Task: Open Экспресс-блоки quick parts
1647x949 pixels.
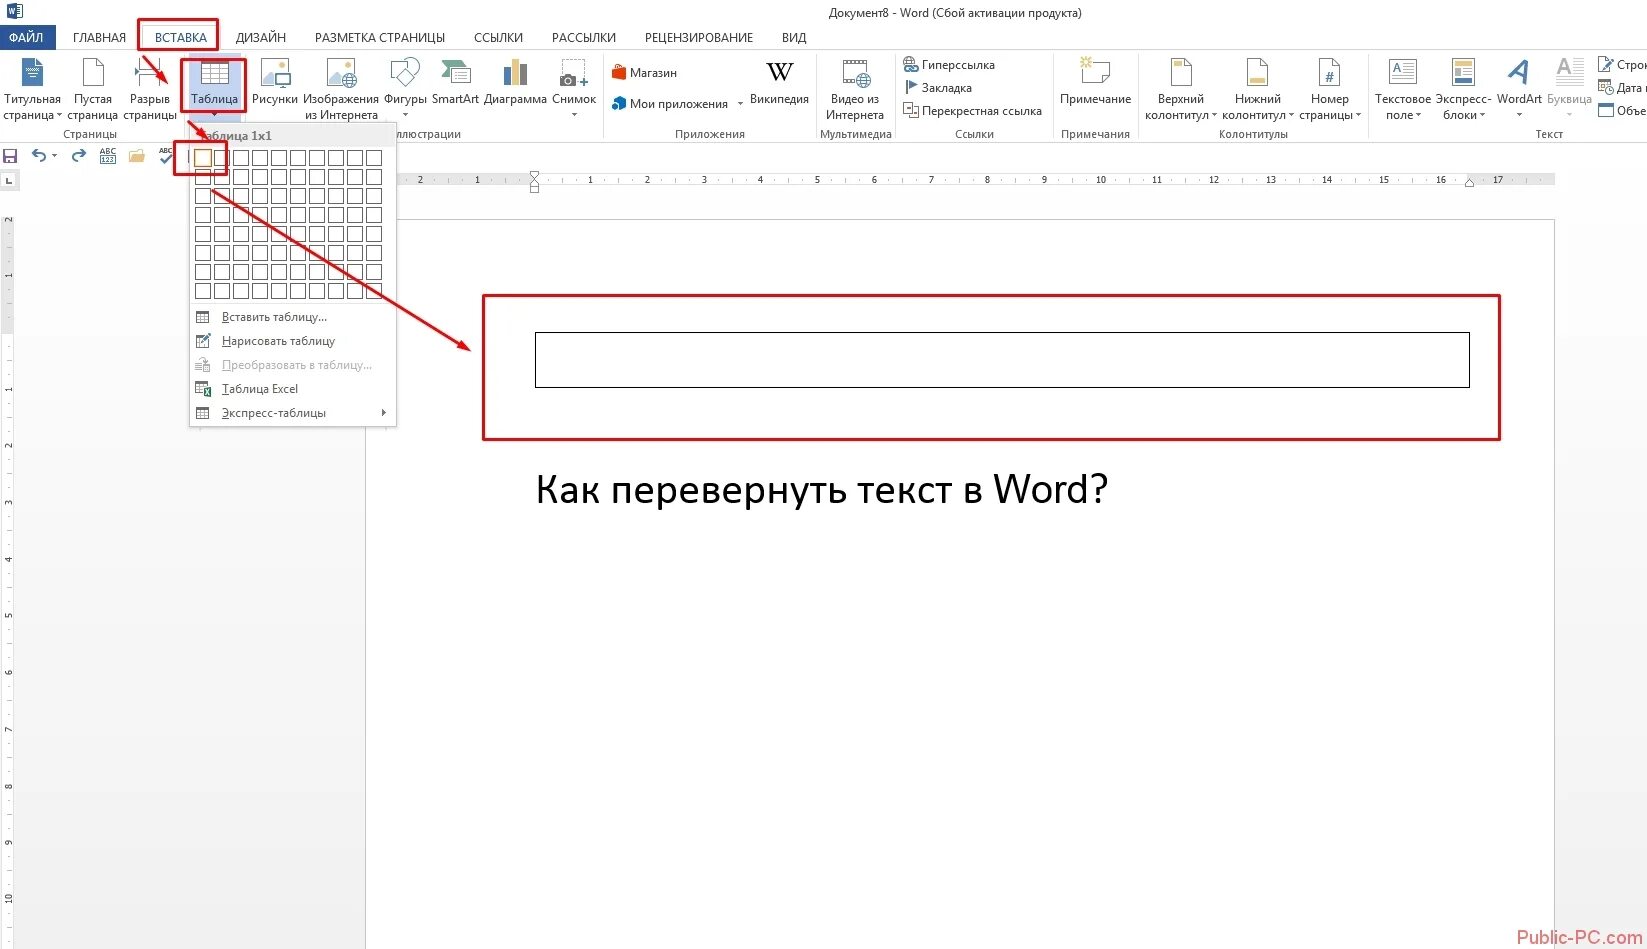Action: 1463,89
